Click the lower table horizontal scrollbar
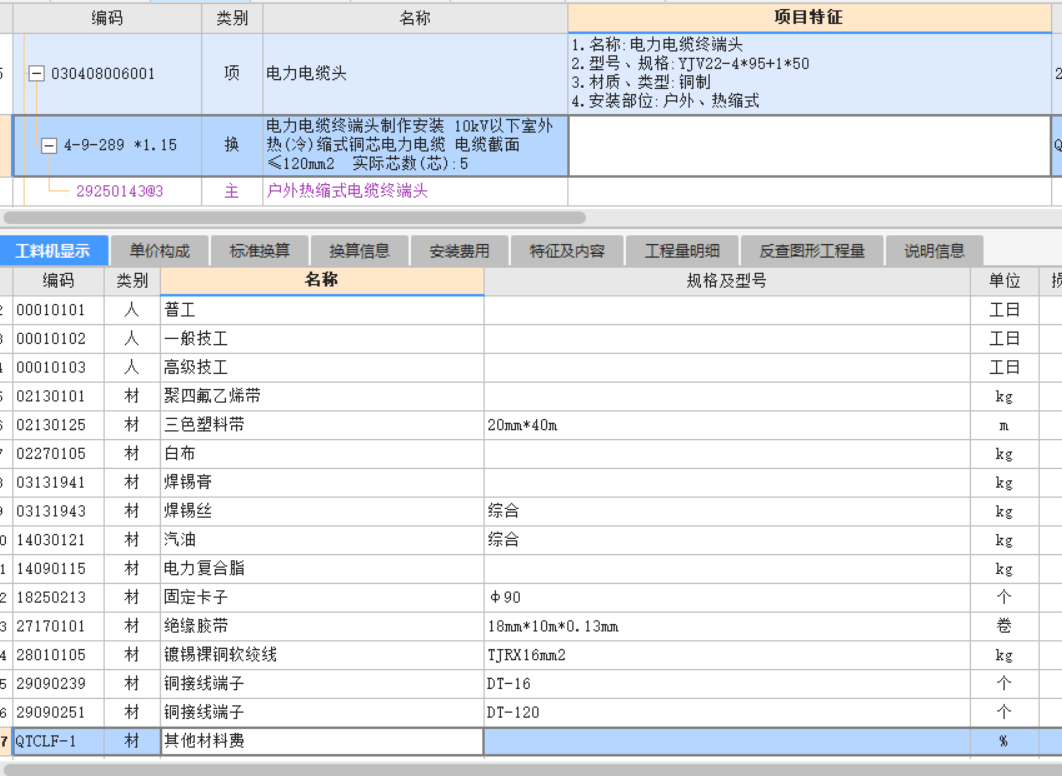This screenshot has width=1062, height=776. pyautogui.click(x=531, y=770)
